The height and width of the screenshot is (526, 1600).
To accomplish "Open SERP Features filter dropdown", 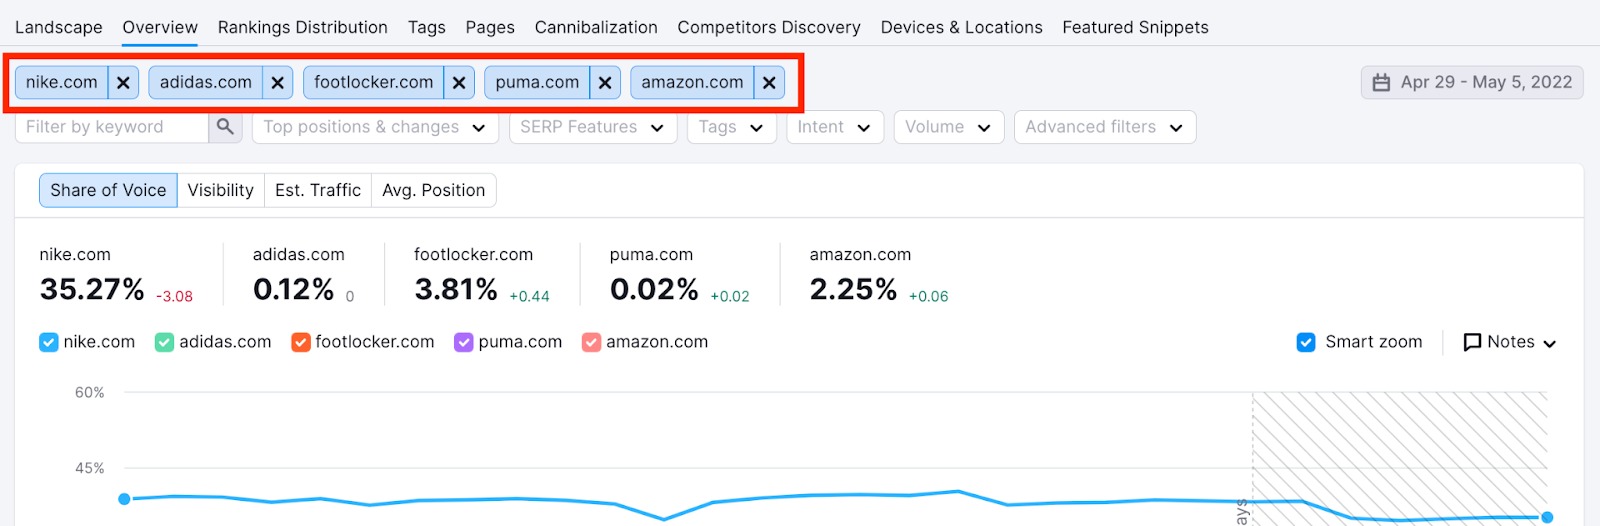I will tap(593, 127).
